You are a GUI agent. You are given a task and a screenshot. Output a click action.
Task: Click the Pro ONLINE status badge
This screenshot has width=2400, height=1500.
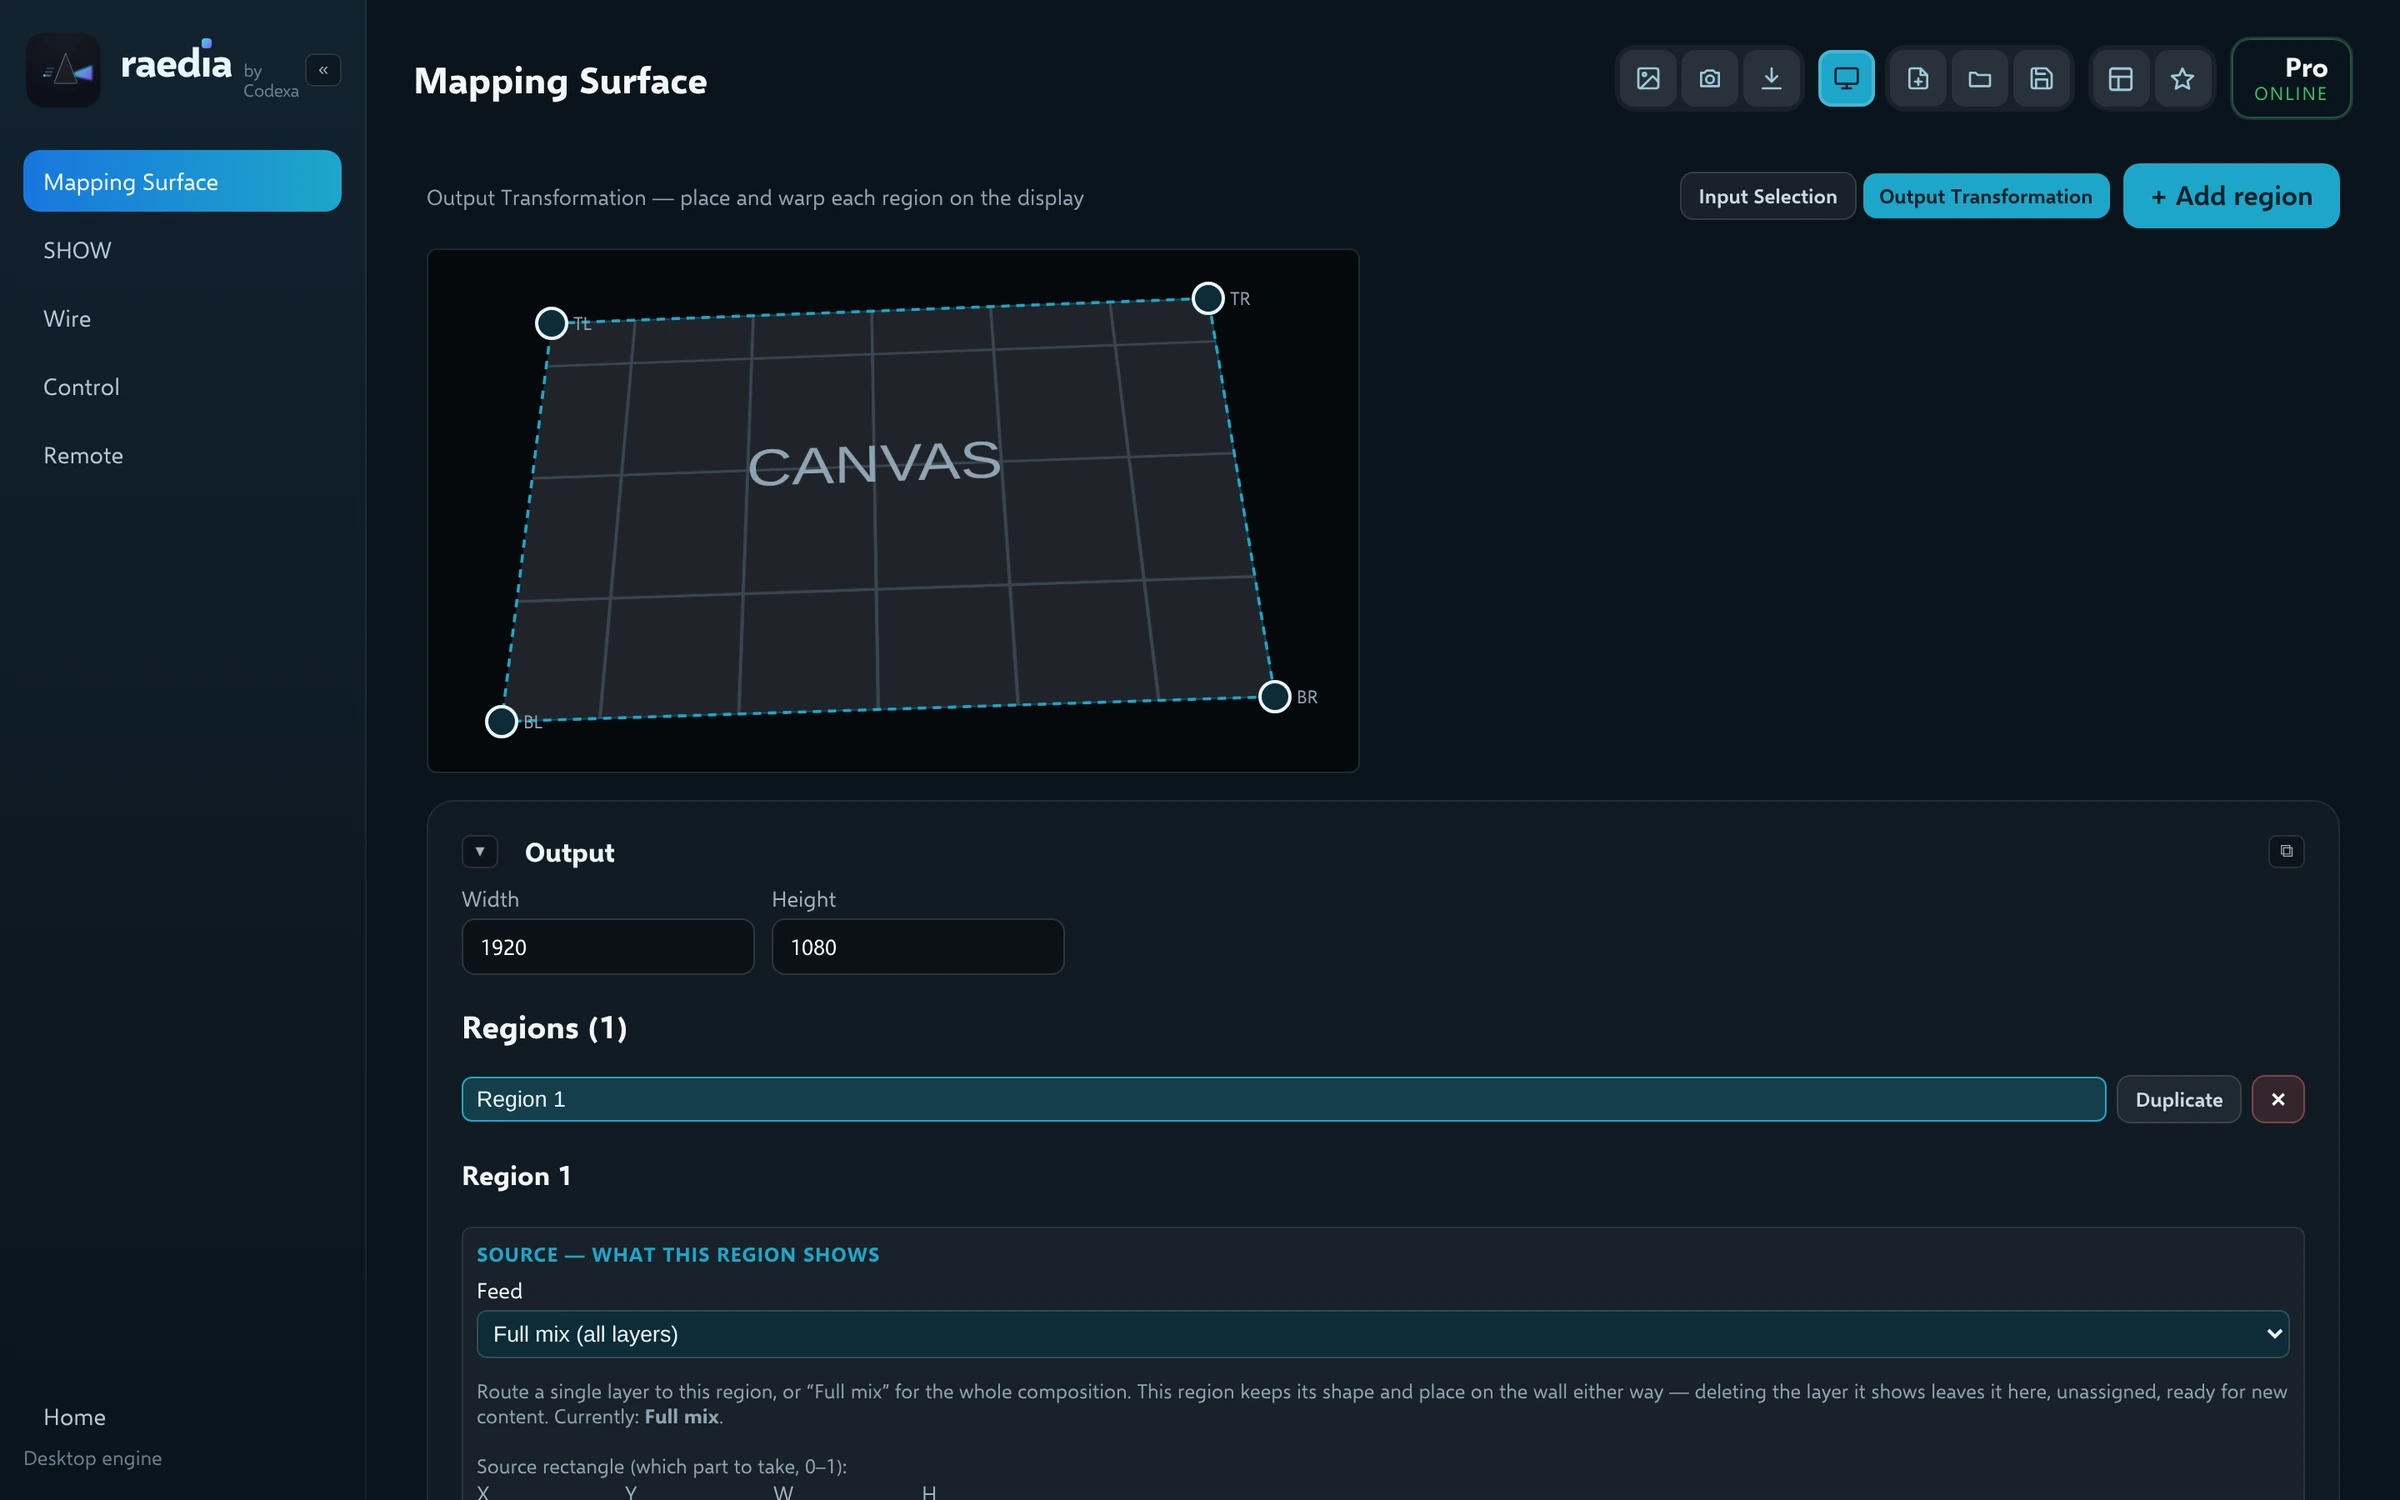click(x=2291, y=79)
